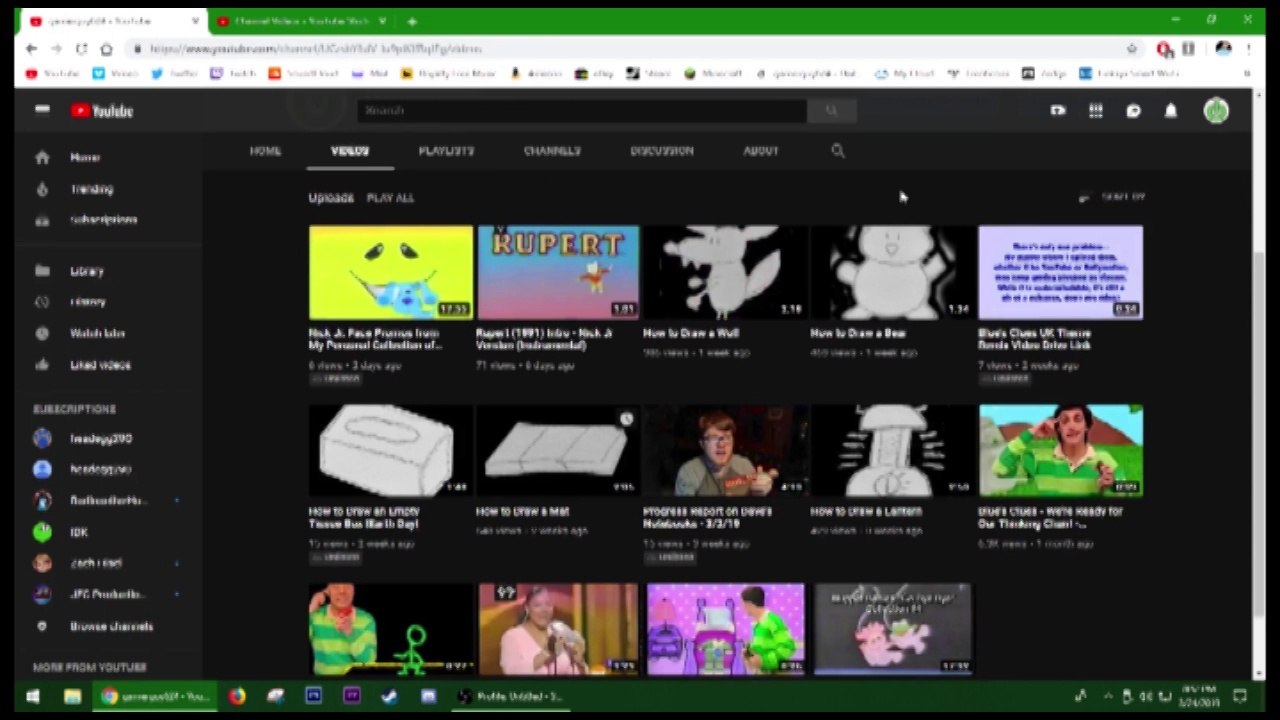Open File Explorer from the taskbar
The image size is (1280, 720).
pos(72,696)
